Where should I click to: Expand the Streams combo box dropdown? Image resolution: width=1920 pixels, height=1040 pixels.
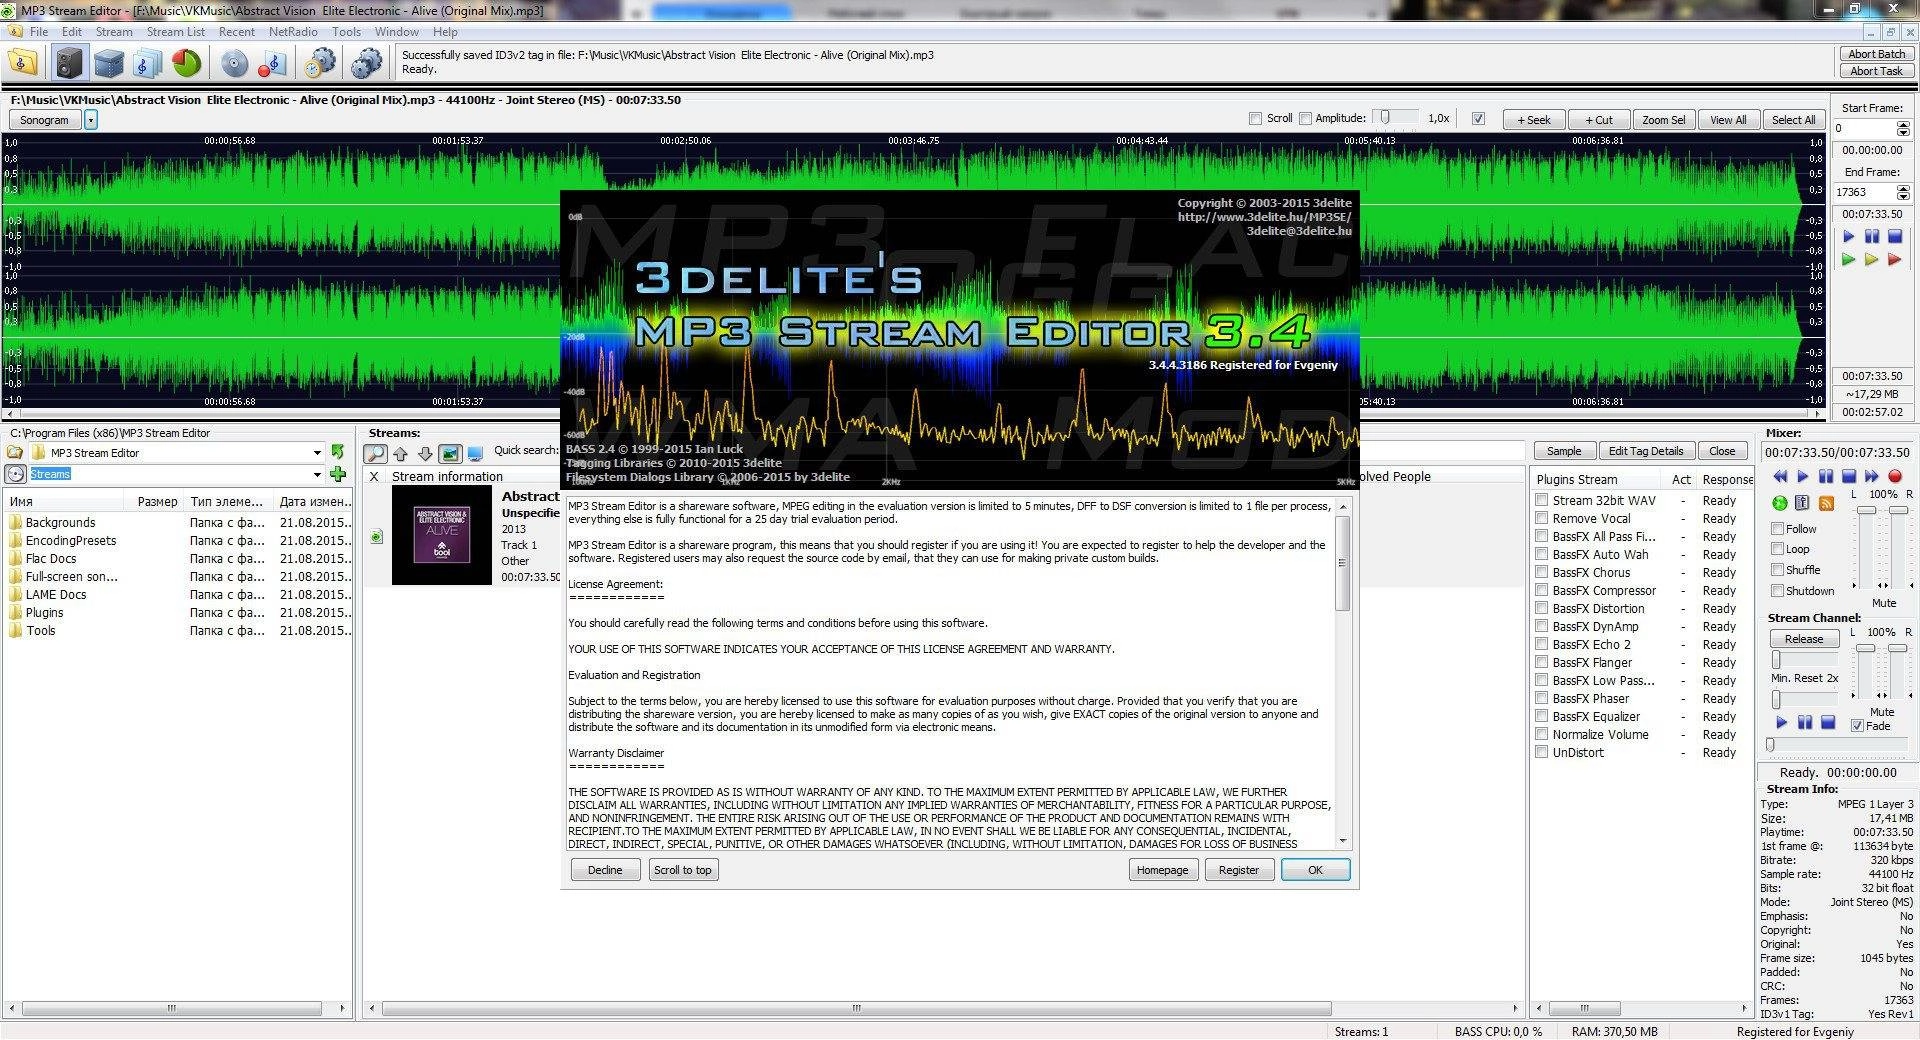[x=317, y=474]
